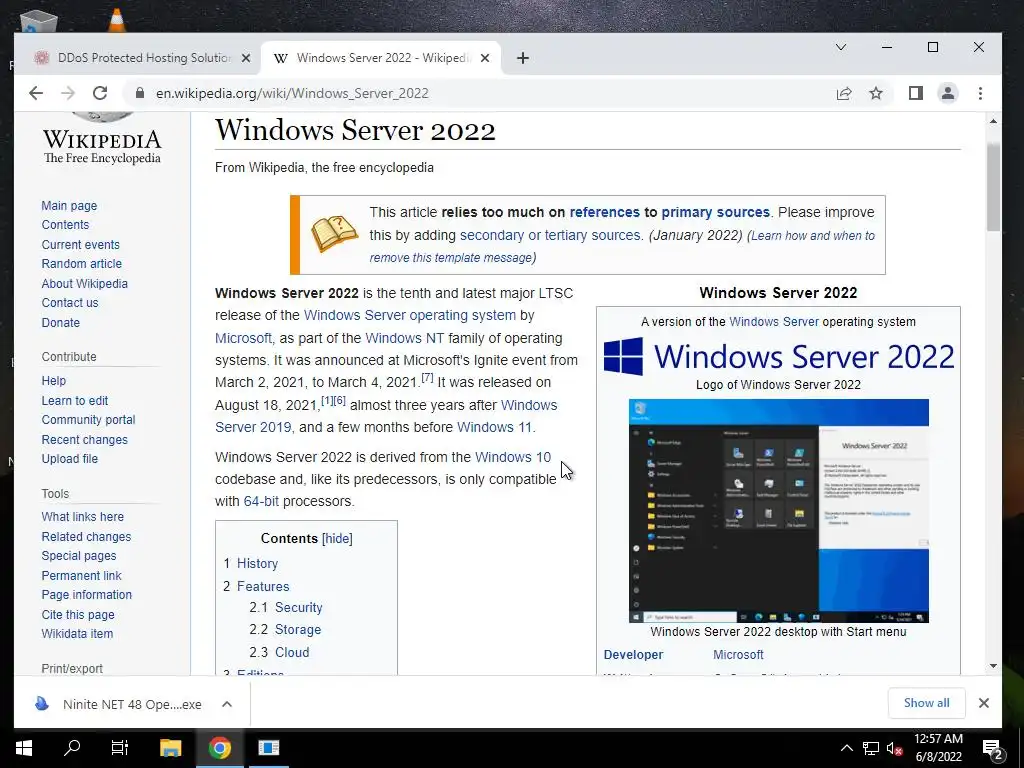The width and height of the screenshot is (1024, 768).
Task: Open Page information
Action: [x=87, y=595]
